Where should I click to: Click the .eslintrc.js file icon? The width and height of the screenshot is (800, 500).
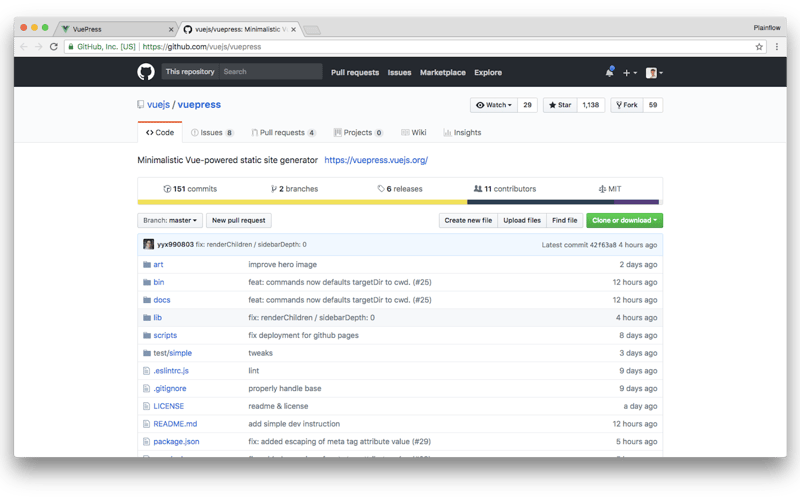tap(146, 371)
